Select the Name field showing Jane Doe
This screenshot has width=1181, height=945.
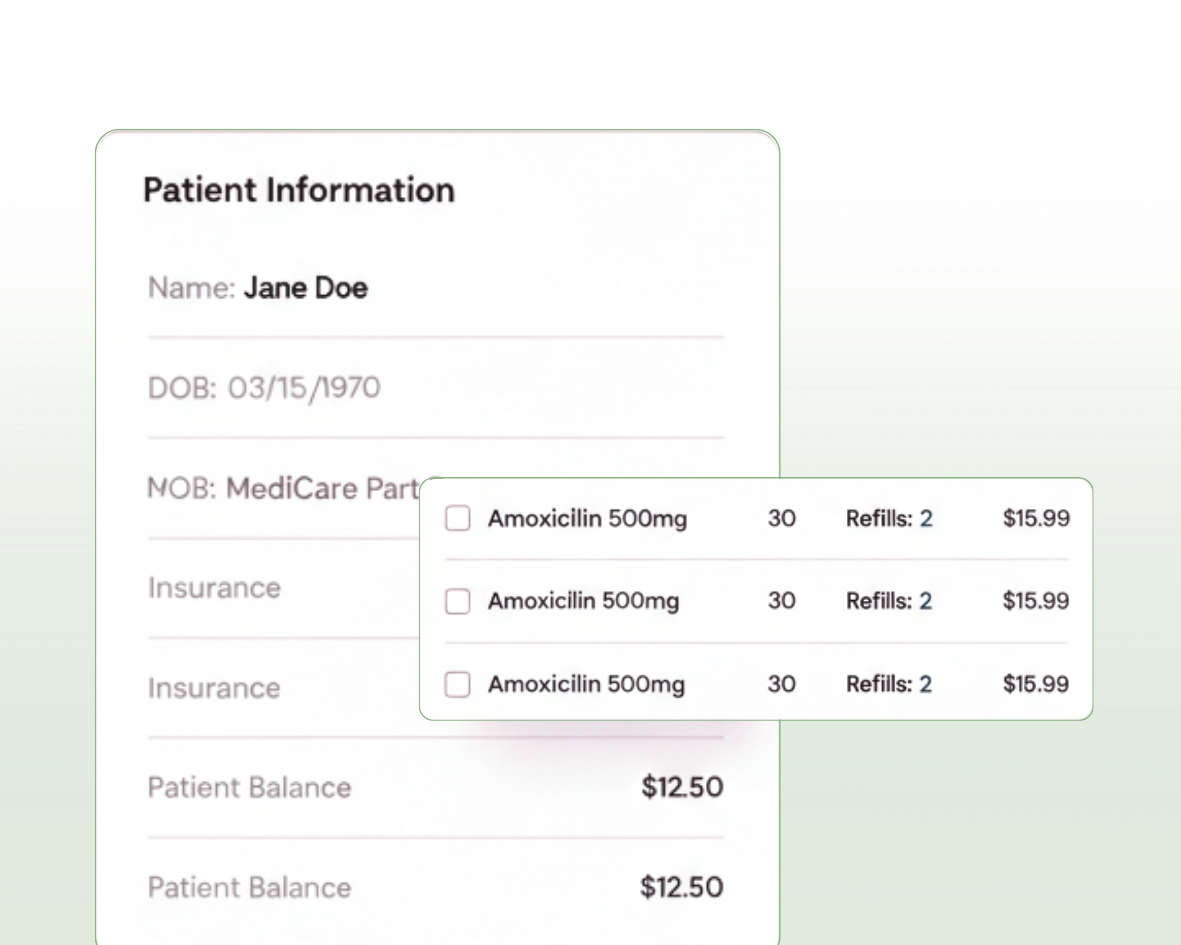pyautogui.click(x=257, y=288)
